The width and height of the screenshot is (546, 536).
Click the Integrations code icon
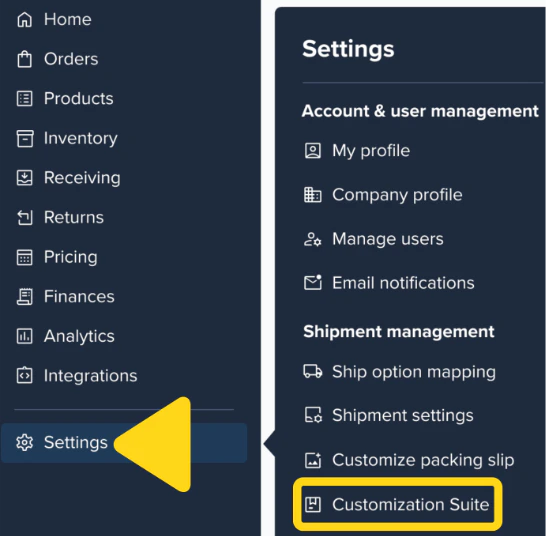pyautogui.click(x=24, y=375)
